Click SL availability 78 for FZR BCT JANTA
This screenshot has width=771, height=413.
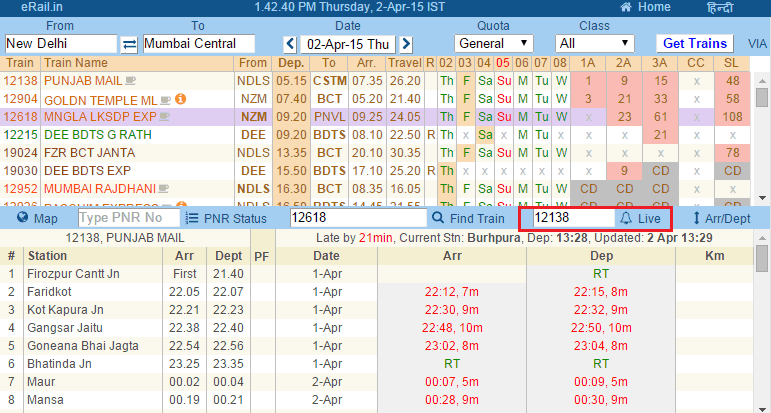[732, 153]
